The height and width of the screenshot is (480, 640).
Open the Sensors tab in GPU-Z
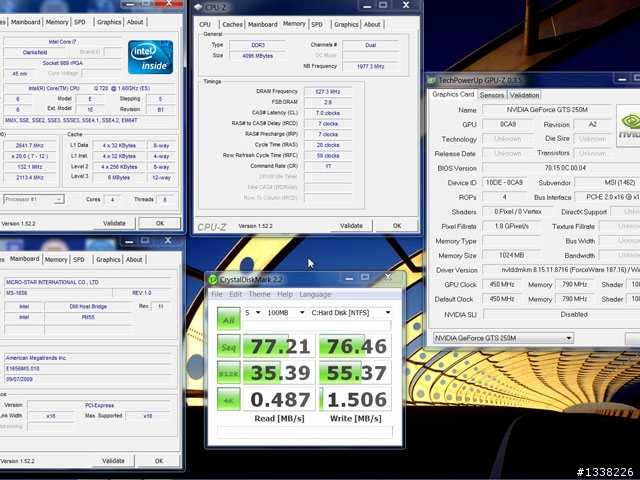(491, 95)
